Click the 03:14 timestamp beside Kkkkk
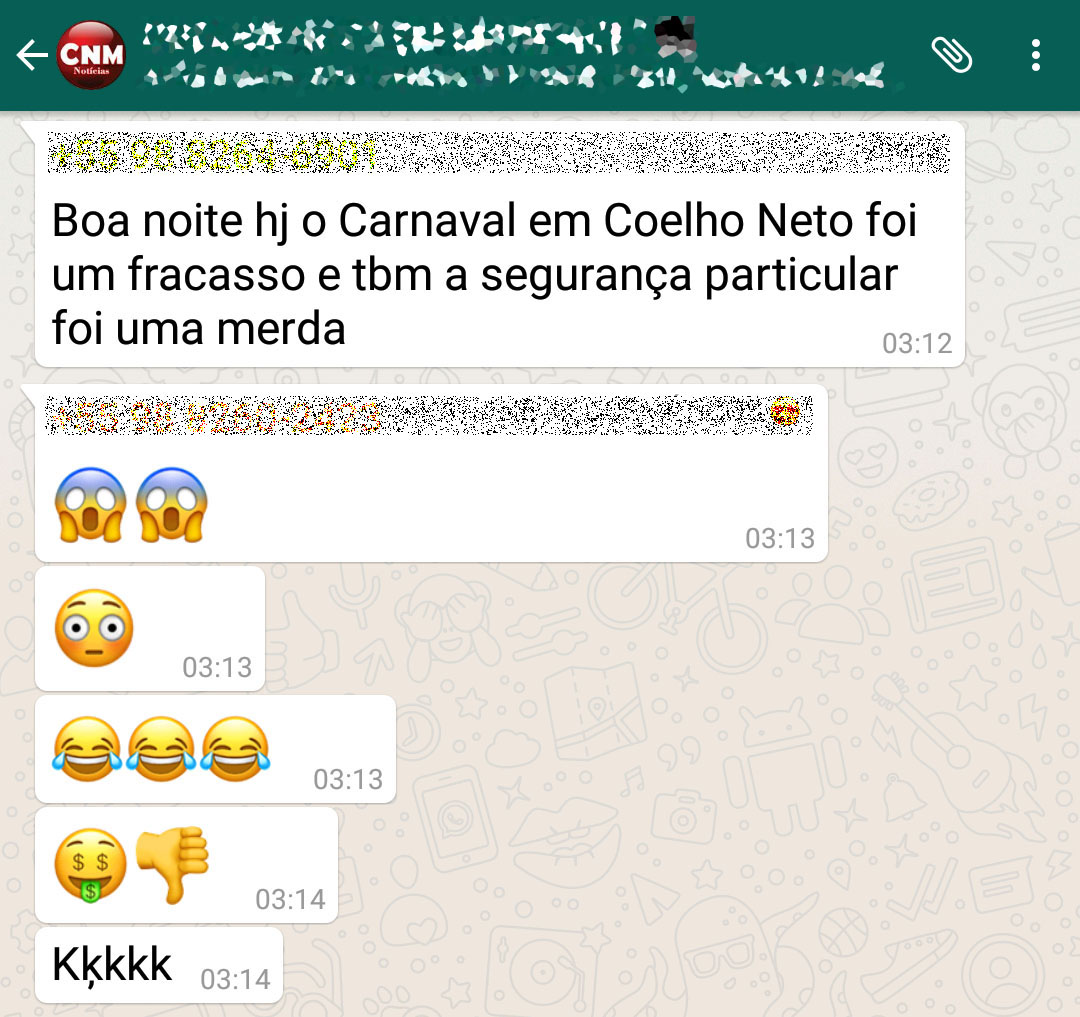This screenshot has height=1017, width=1080. (235, 979)
